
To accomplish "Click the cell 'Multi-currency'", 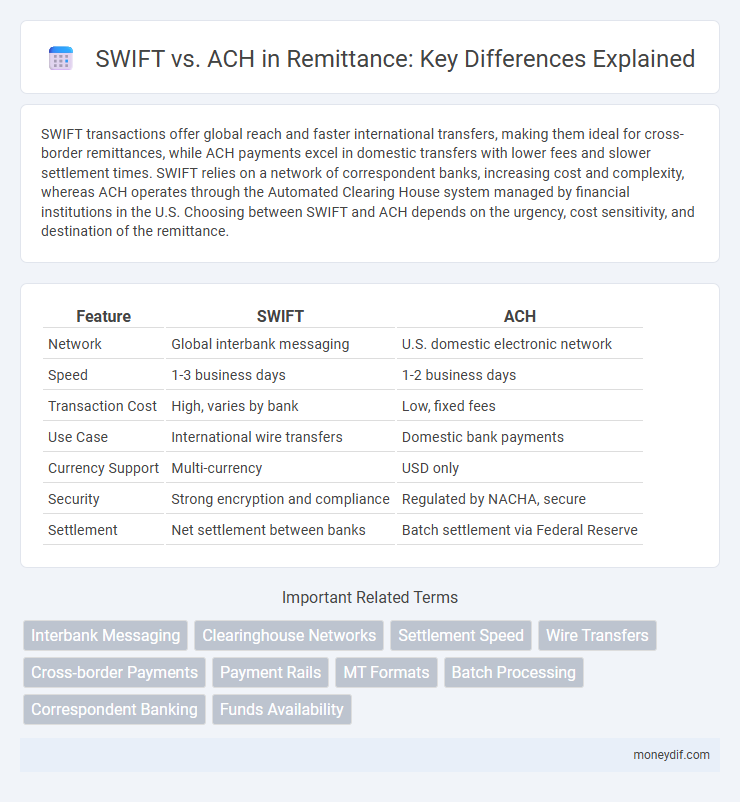I will pyautogui.click(x=216, y=468).
